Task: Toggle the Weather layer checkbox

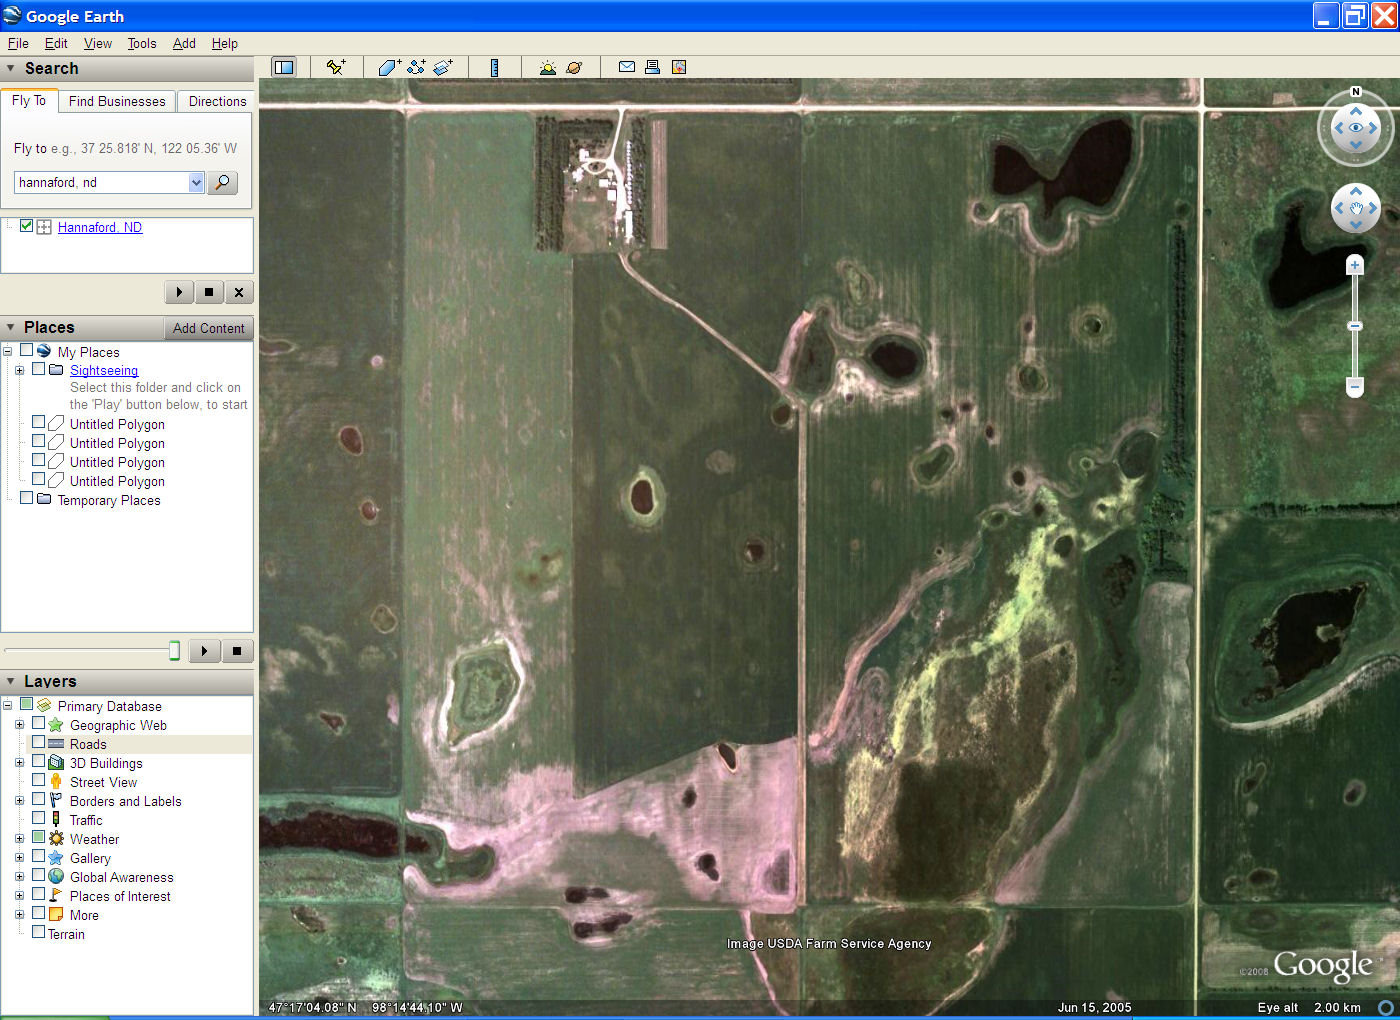Action: (39, 838)
